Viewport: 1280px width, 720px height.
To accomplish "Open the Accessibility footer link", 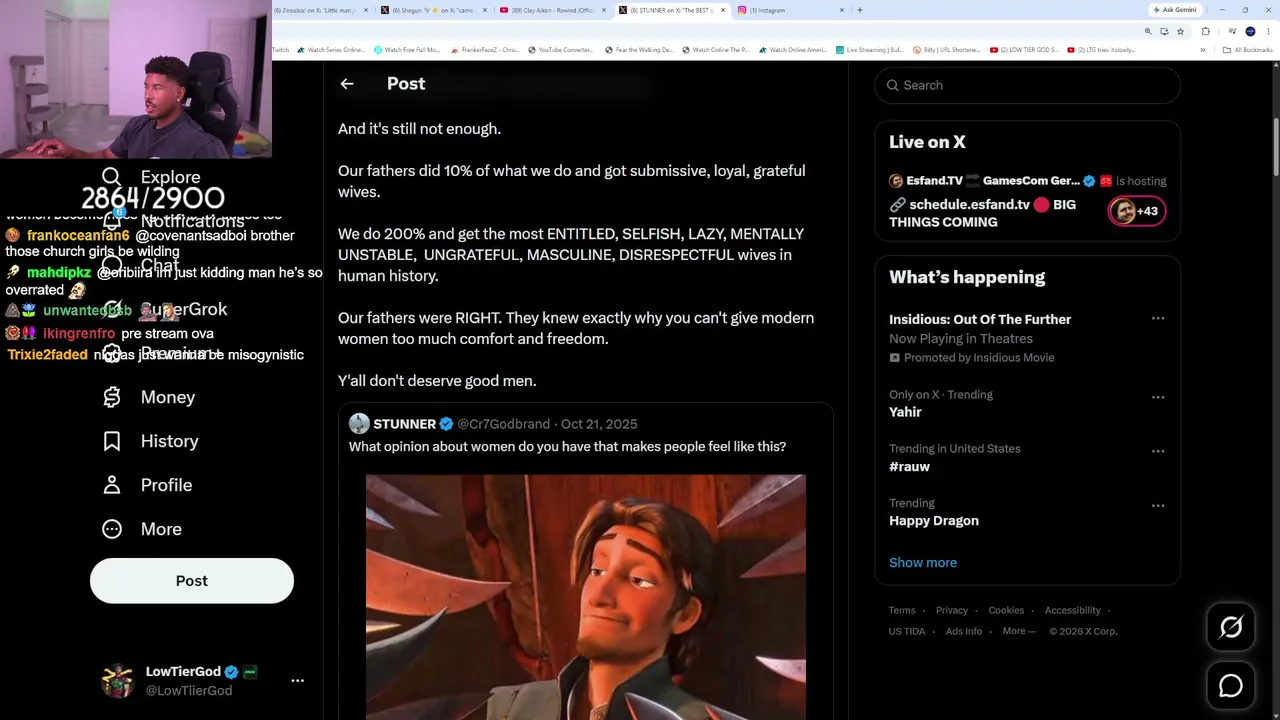I will click(x=1073, y=610).
